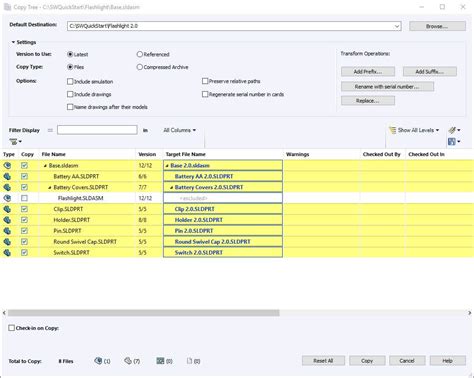Enable Include drawings option
This screenshot has width=474, height=378.
(x=70, y=94)
